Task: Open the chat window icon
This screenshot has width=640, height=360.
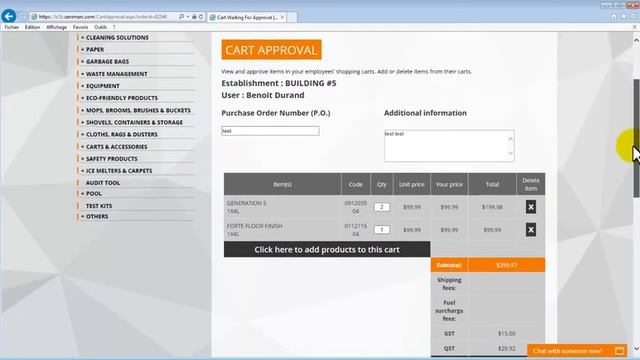Action: (619, 351)
